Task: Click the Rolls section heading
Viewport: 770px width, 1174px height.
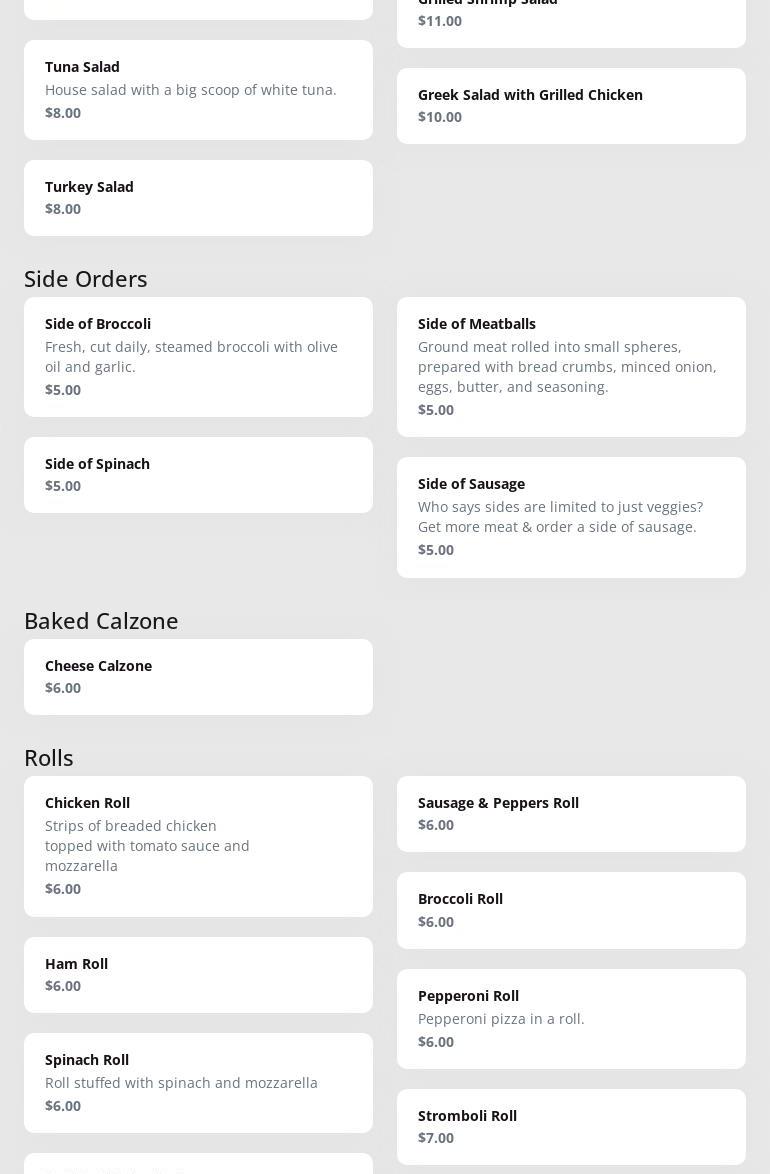Action: (x=49, y=757)
